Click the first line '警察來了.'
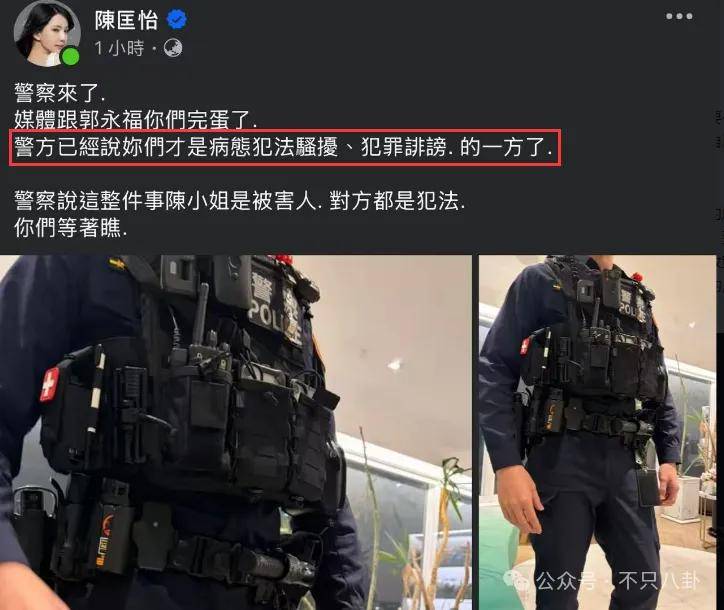This screenshot has width=724, height=610. [60, 94]
